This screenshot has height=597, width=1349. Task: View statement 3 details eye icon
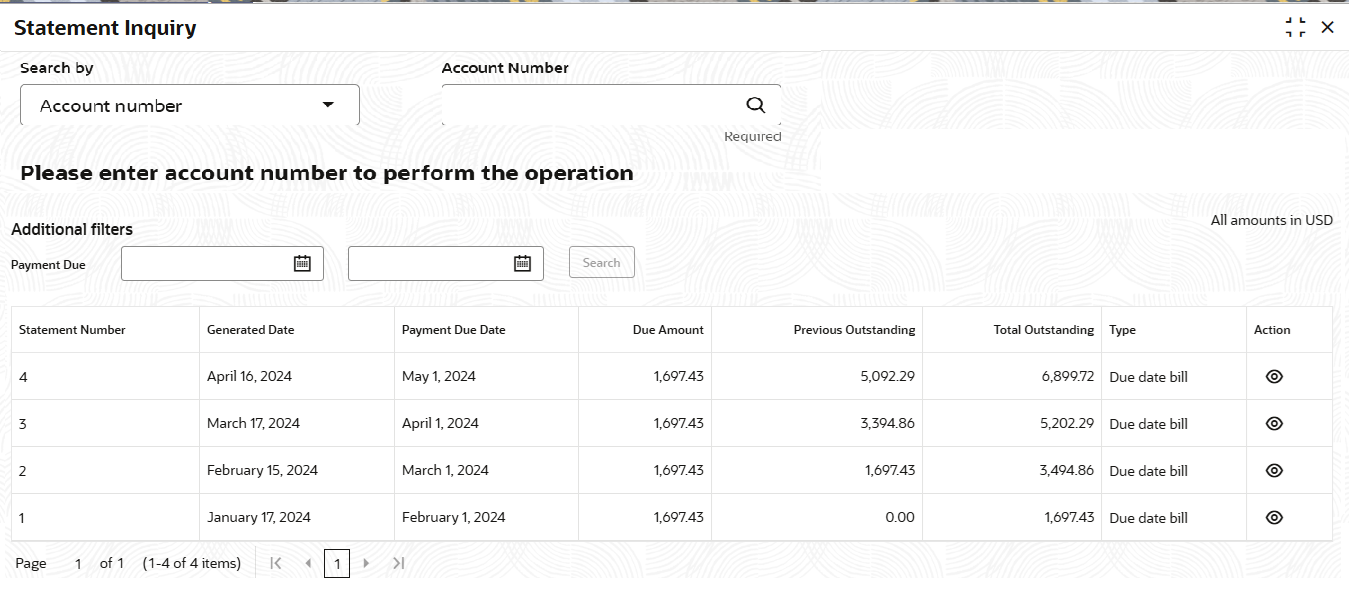1274,423
